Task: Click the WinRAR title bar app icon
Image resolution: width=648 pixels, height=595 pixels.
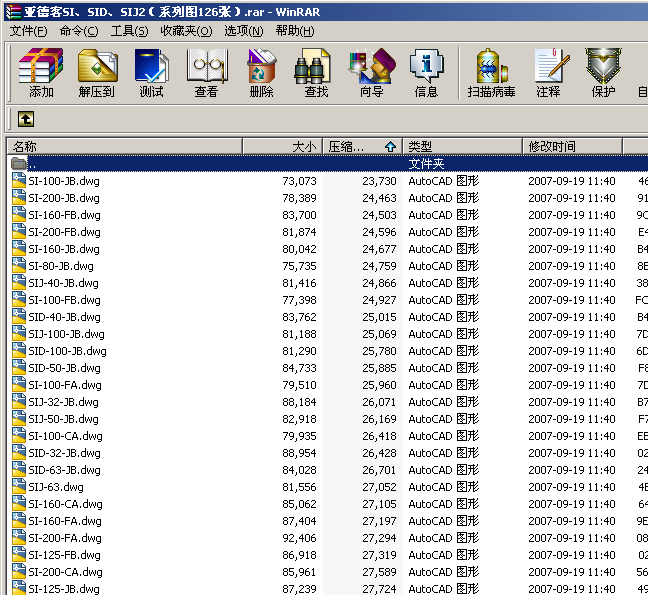Action: (x=13, y=12)
